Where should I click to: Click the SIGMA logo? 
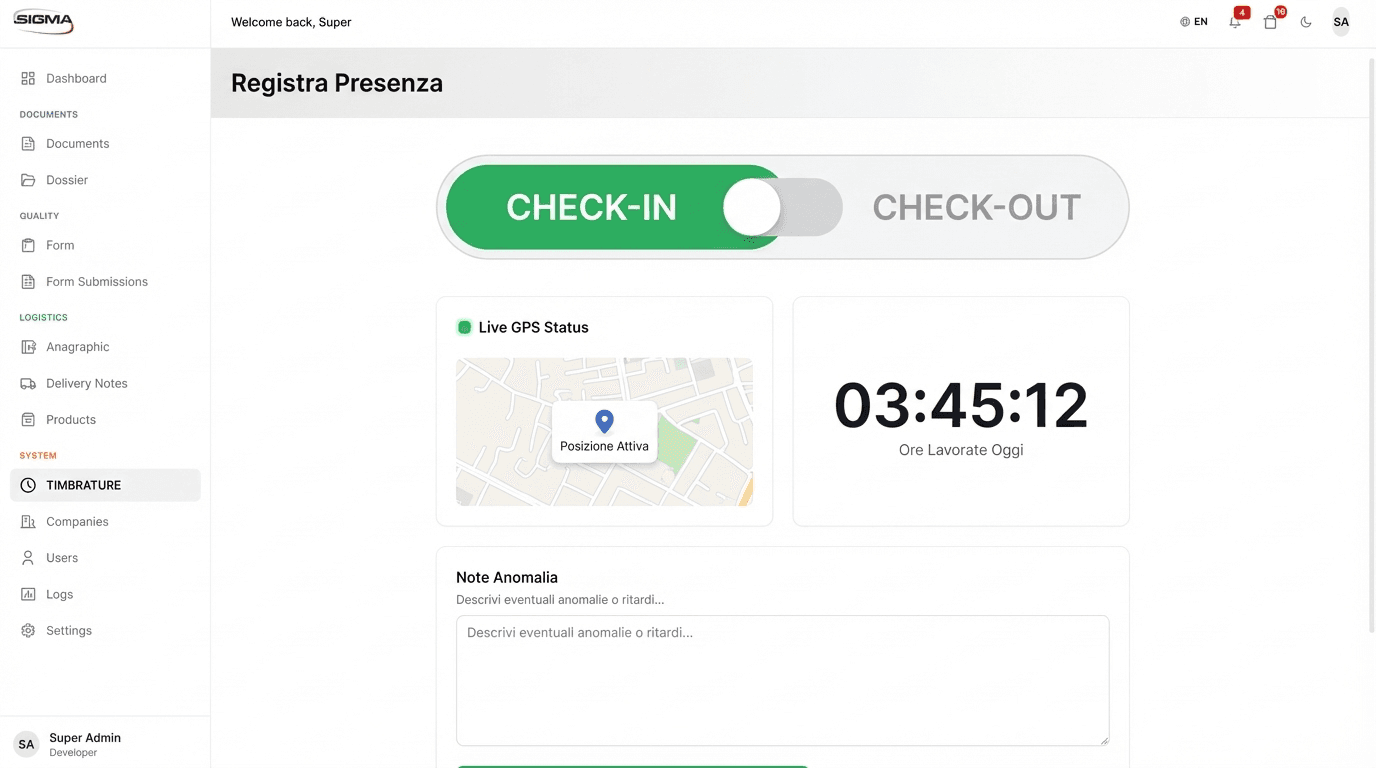pos(44,21)
